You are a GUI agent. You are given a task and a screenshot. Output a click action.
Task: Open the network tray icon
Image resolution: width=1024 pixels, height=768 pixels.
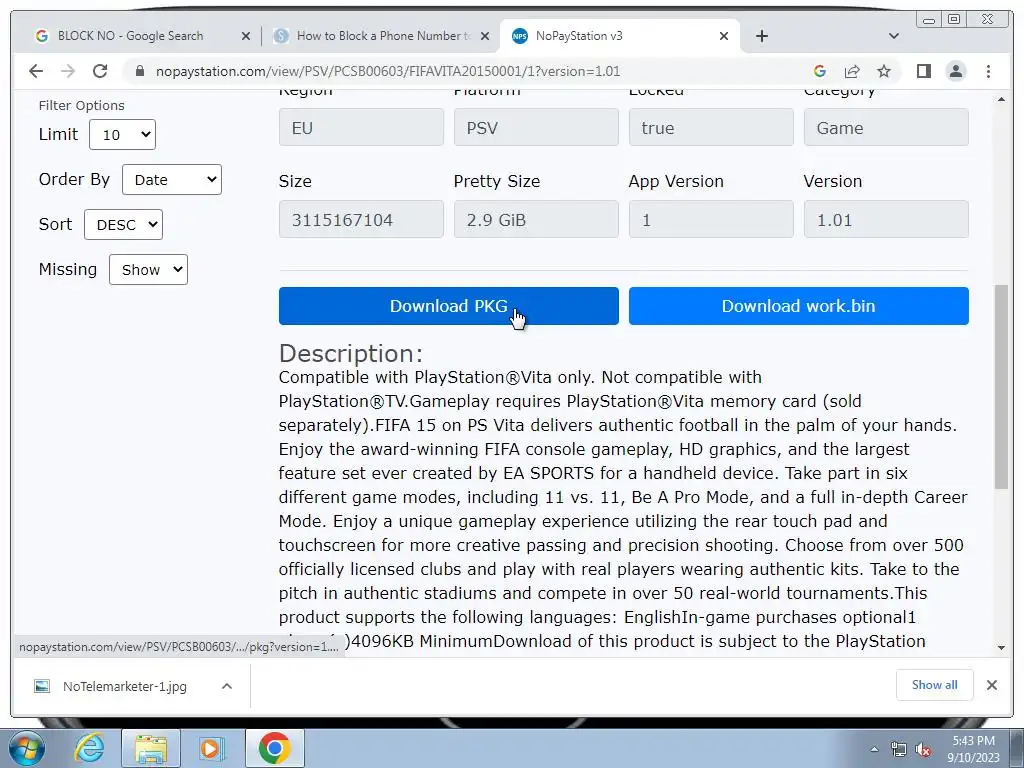[x=899, y=750]
